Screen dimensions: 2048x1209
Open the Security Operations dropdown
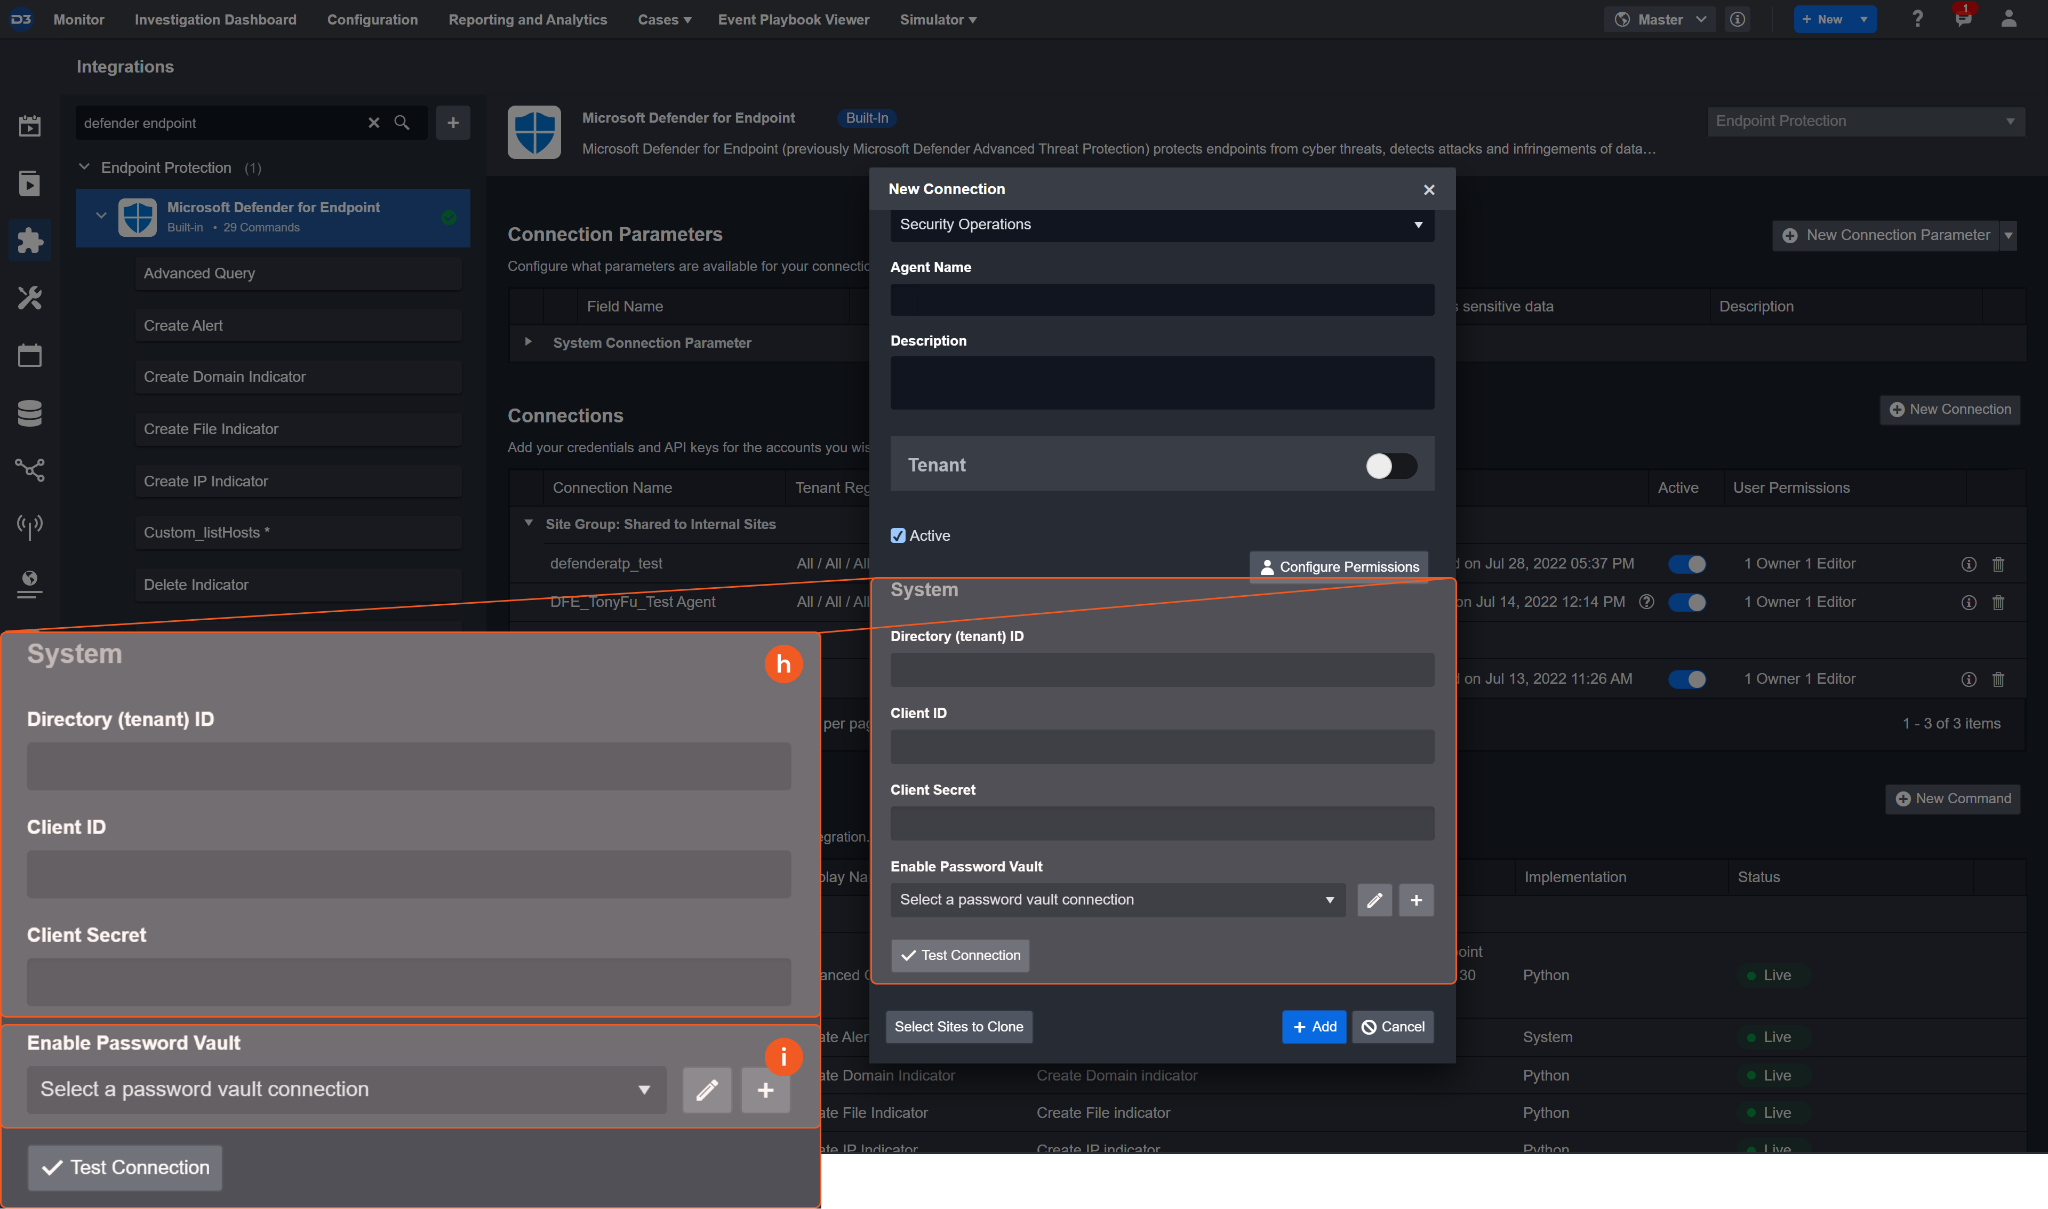click(x=1161, y=225)
